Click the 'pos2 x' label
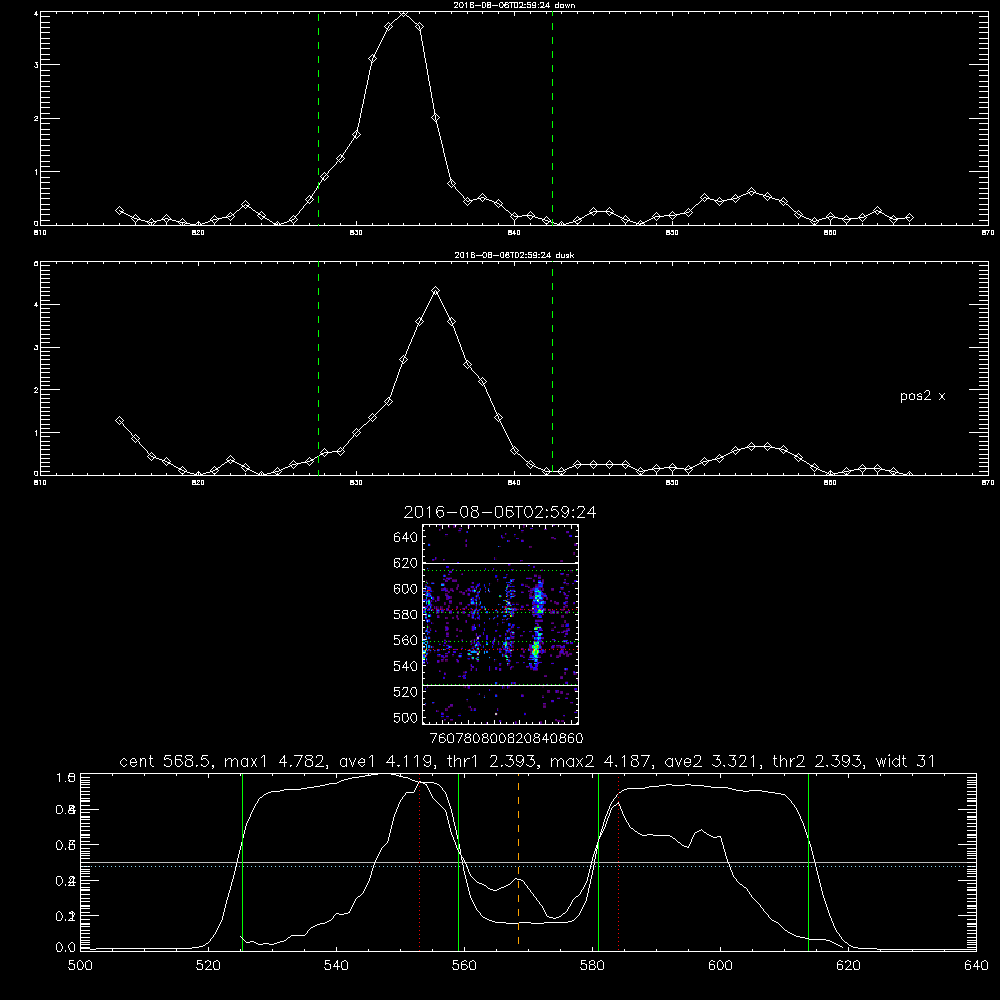1000x1000 pixels. pos(922,396)
